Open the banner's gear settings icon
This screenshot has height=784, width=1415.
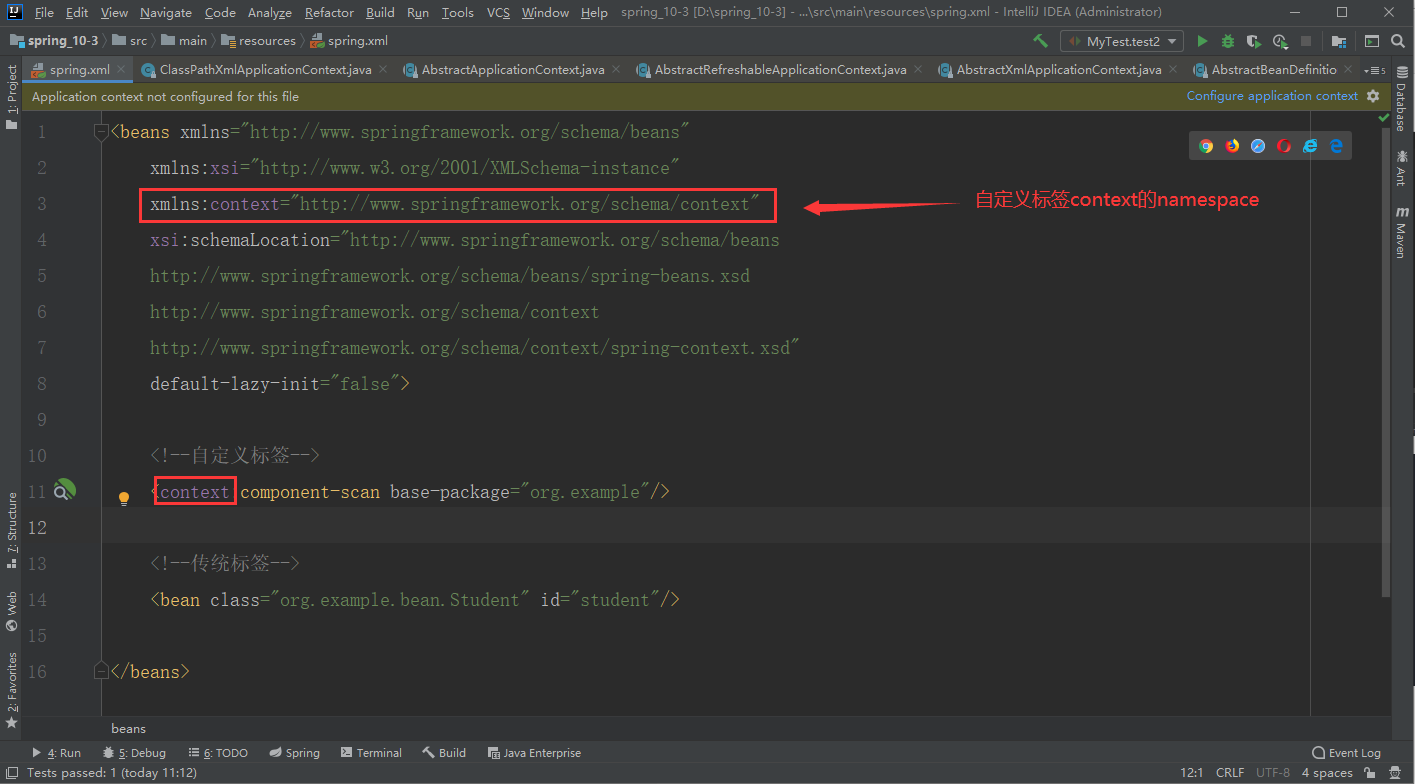[x=1373, y=96]
